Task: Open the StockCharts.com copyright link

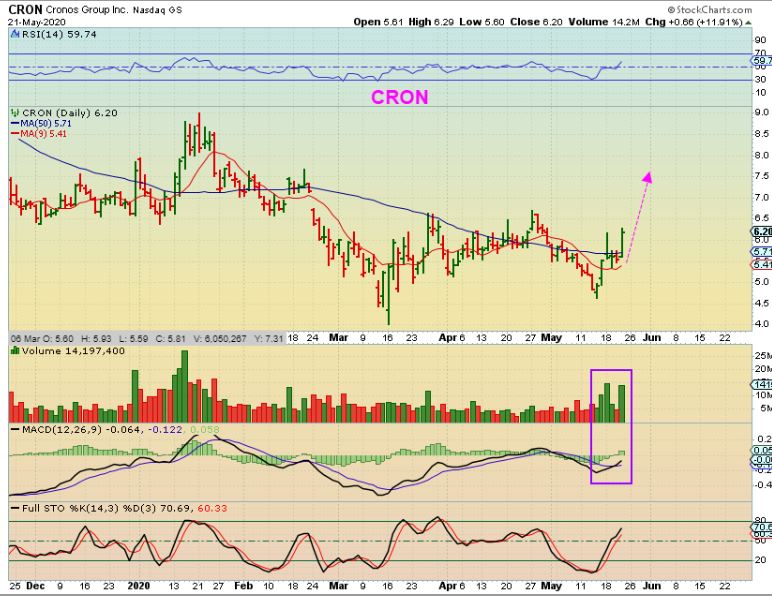Action: [x=709, y=10]
